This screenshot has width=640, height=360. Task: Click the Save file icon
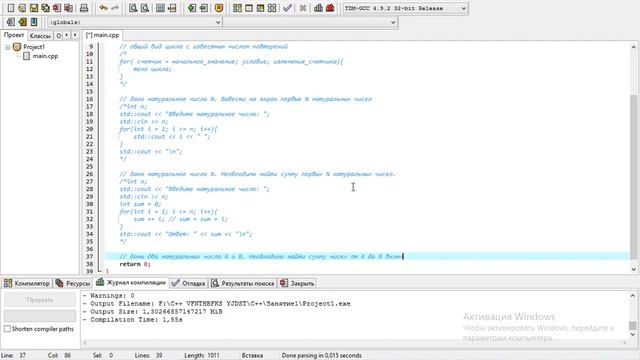[x=34, y=8]
